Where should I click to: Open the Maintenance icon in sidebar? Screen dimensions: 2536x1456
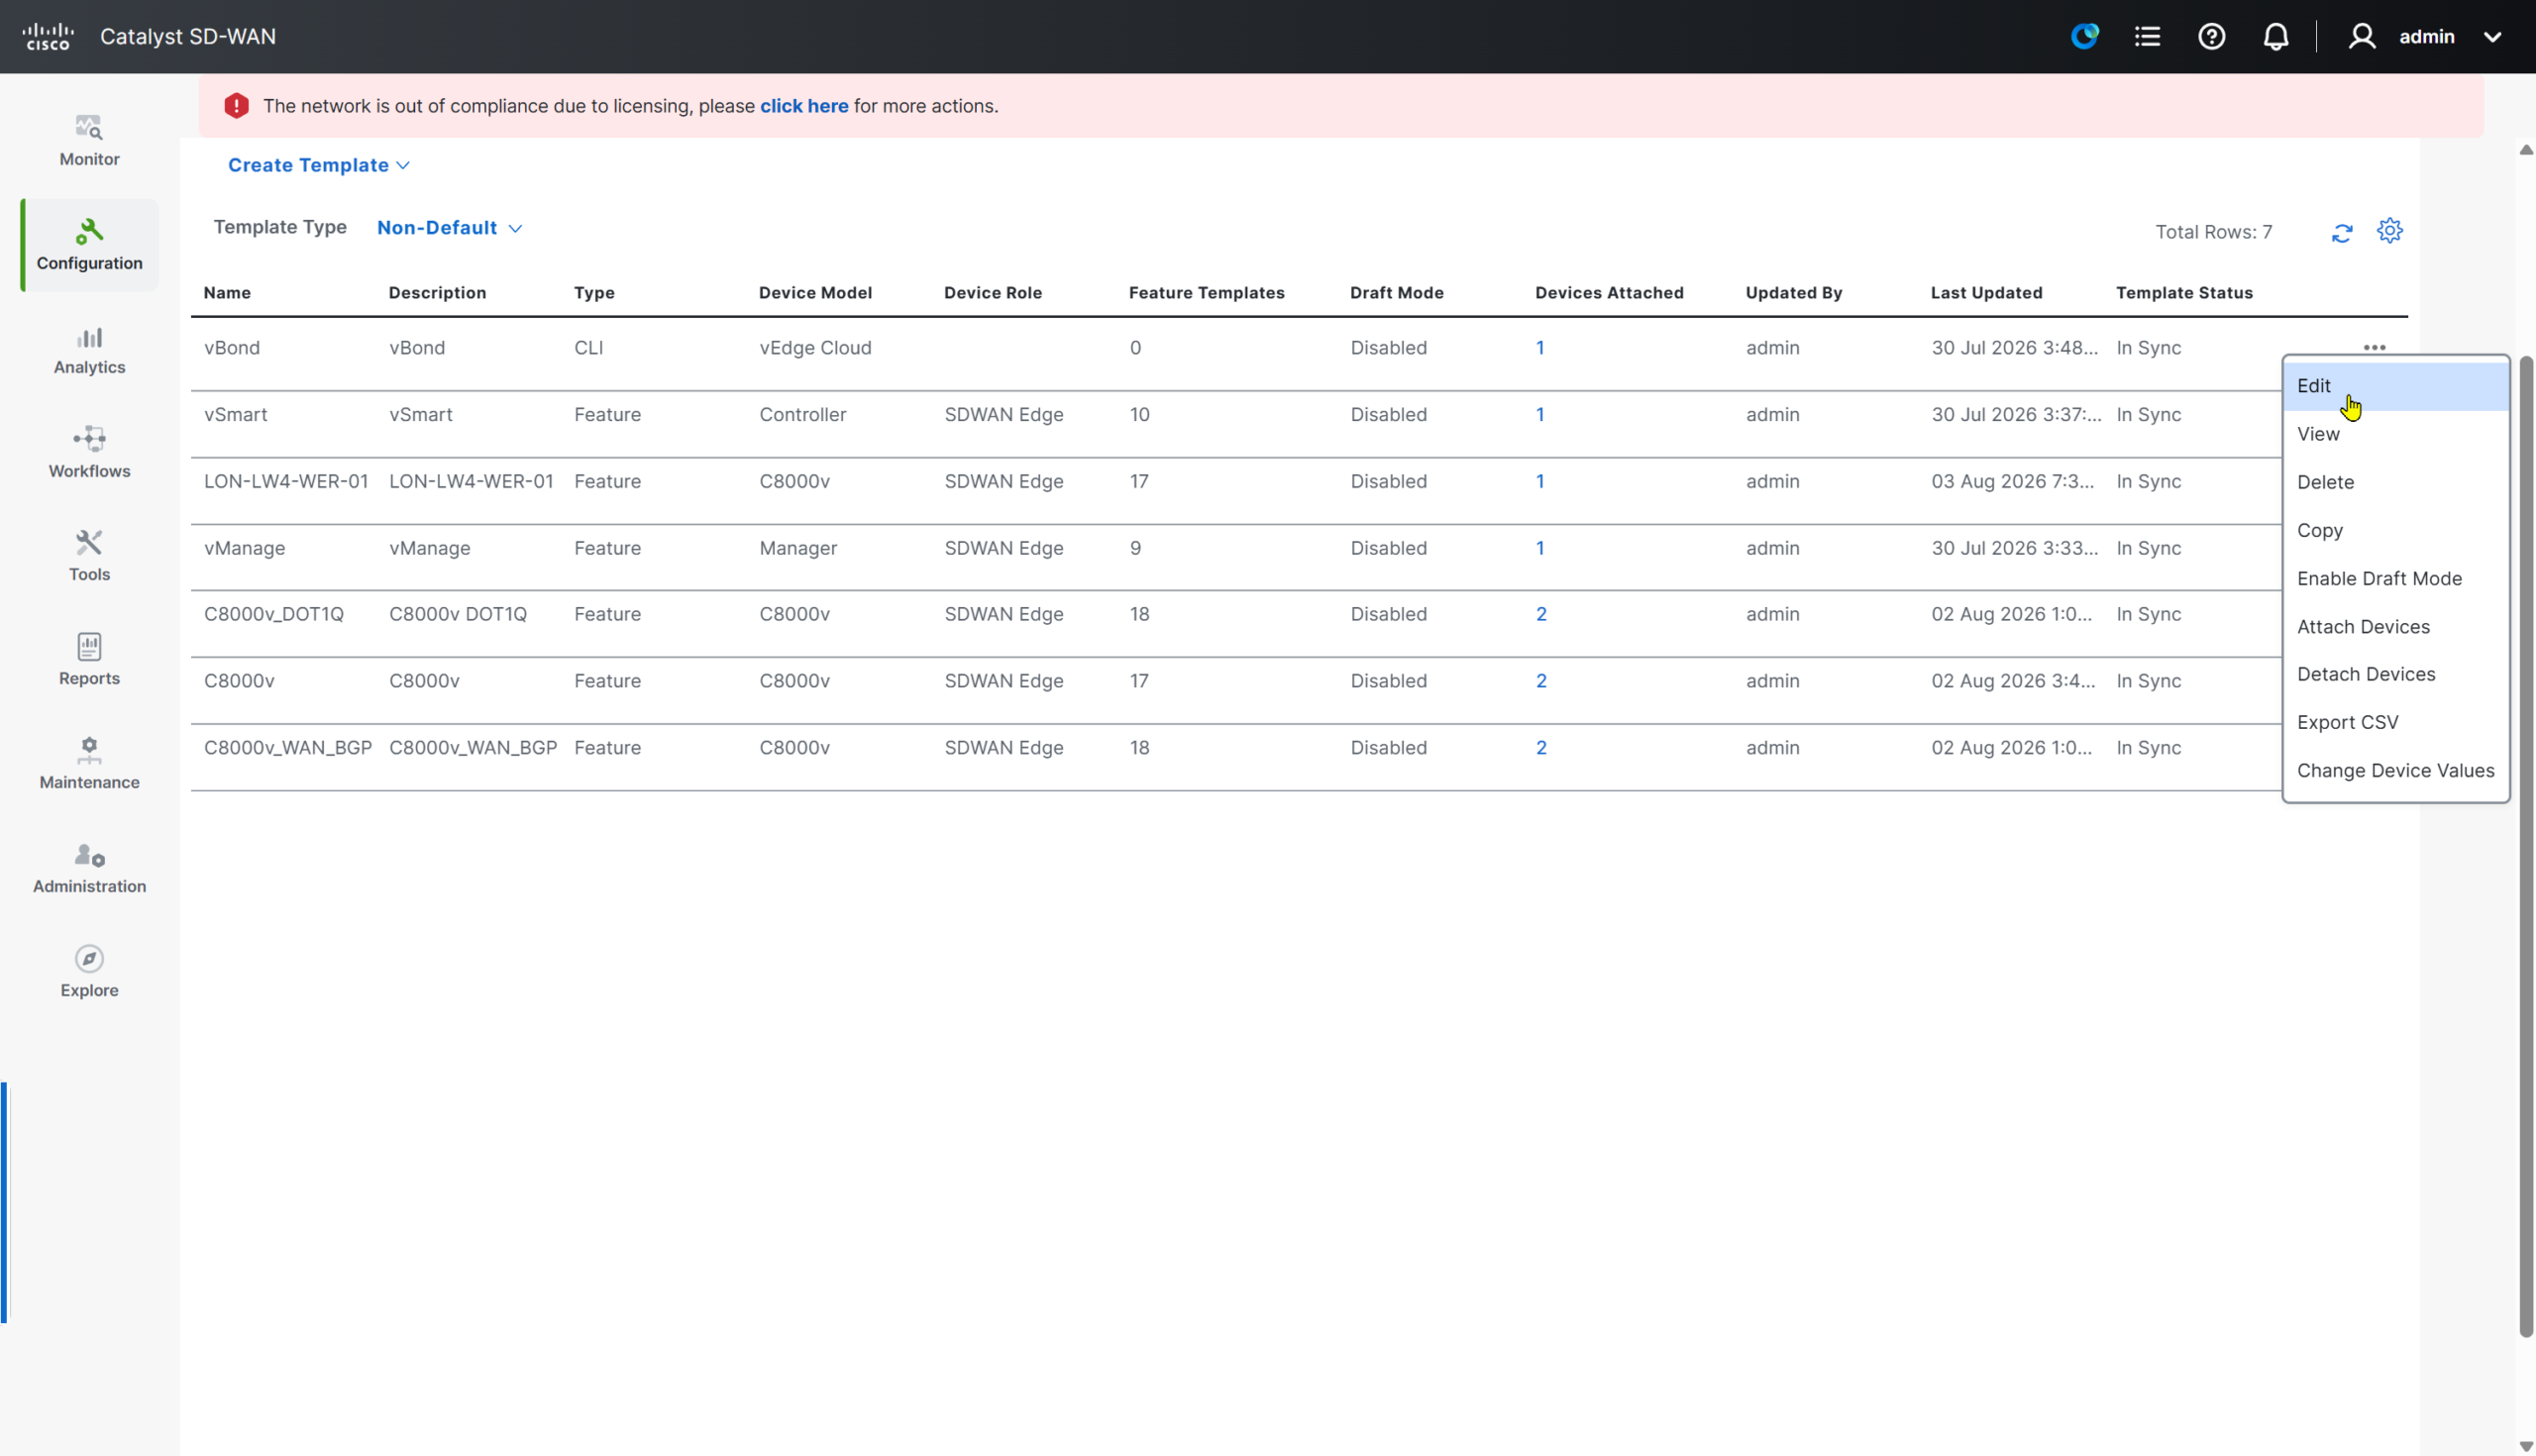coord(89,750)
